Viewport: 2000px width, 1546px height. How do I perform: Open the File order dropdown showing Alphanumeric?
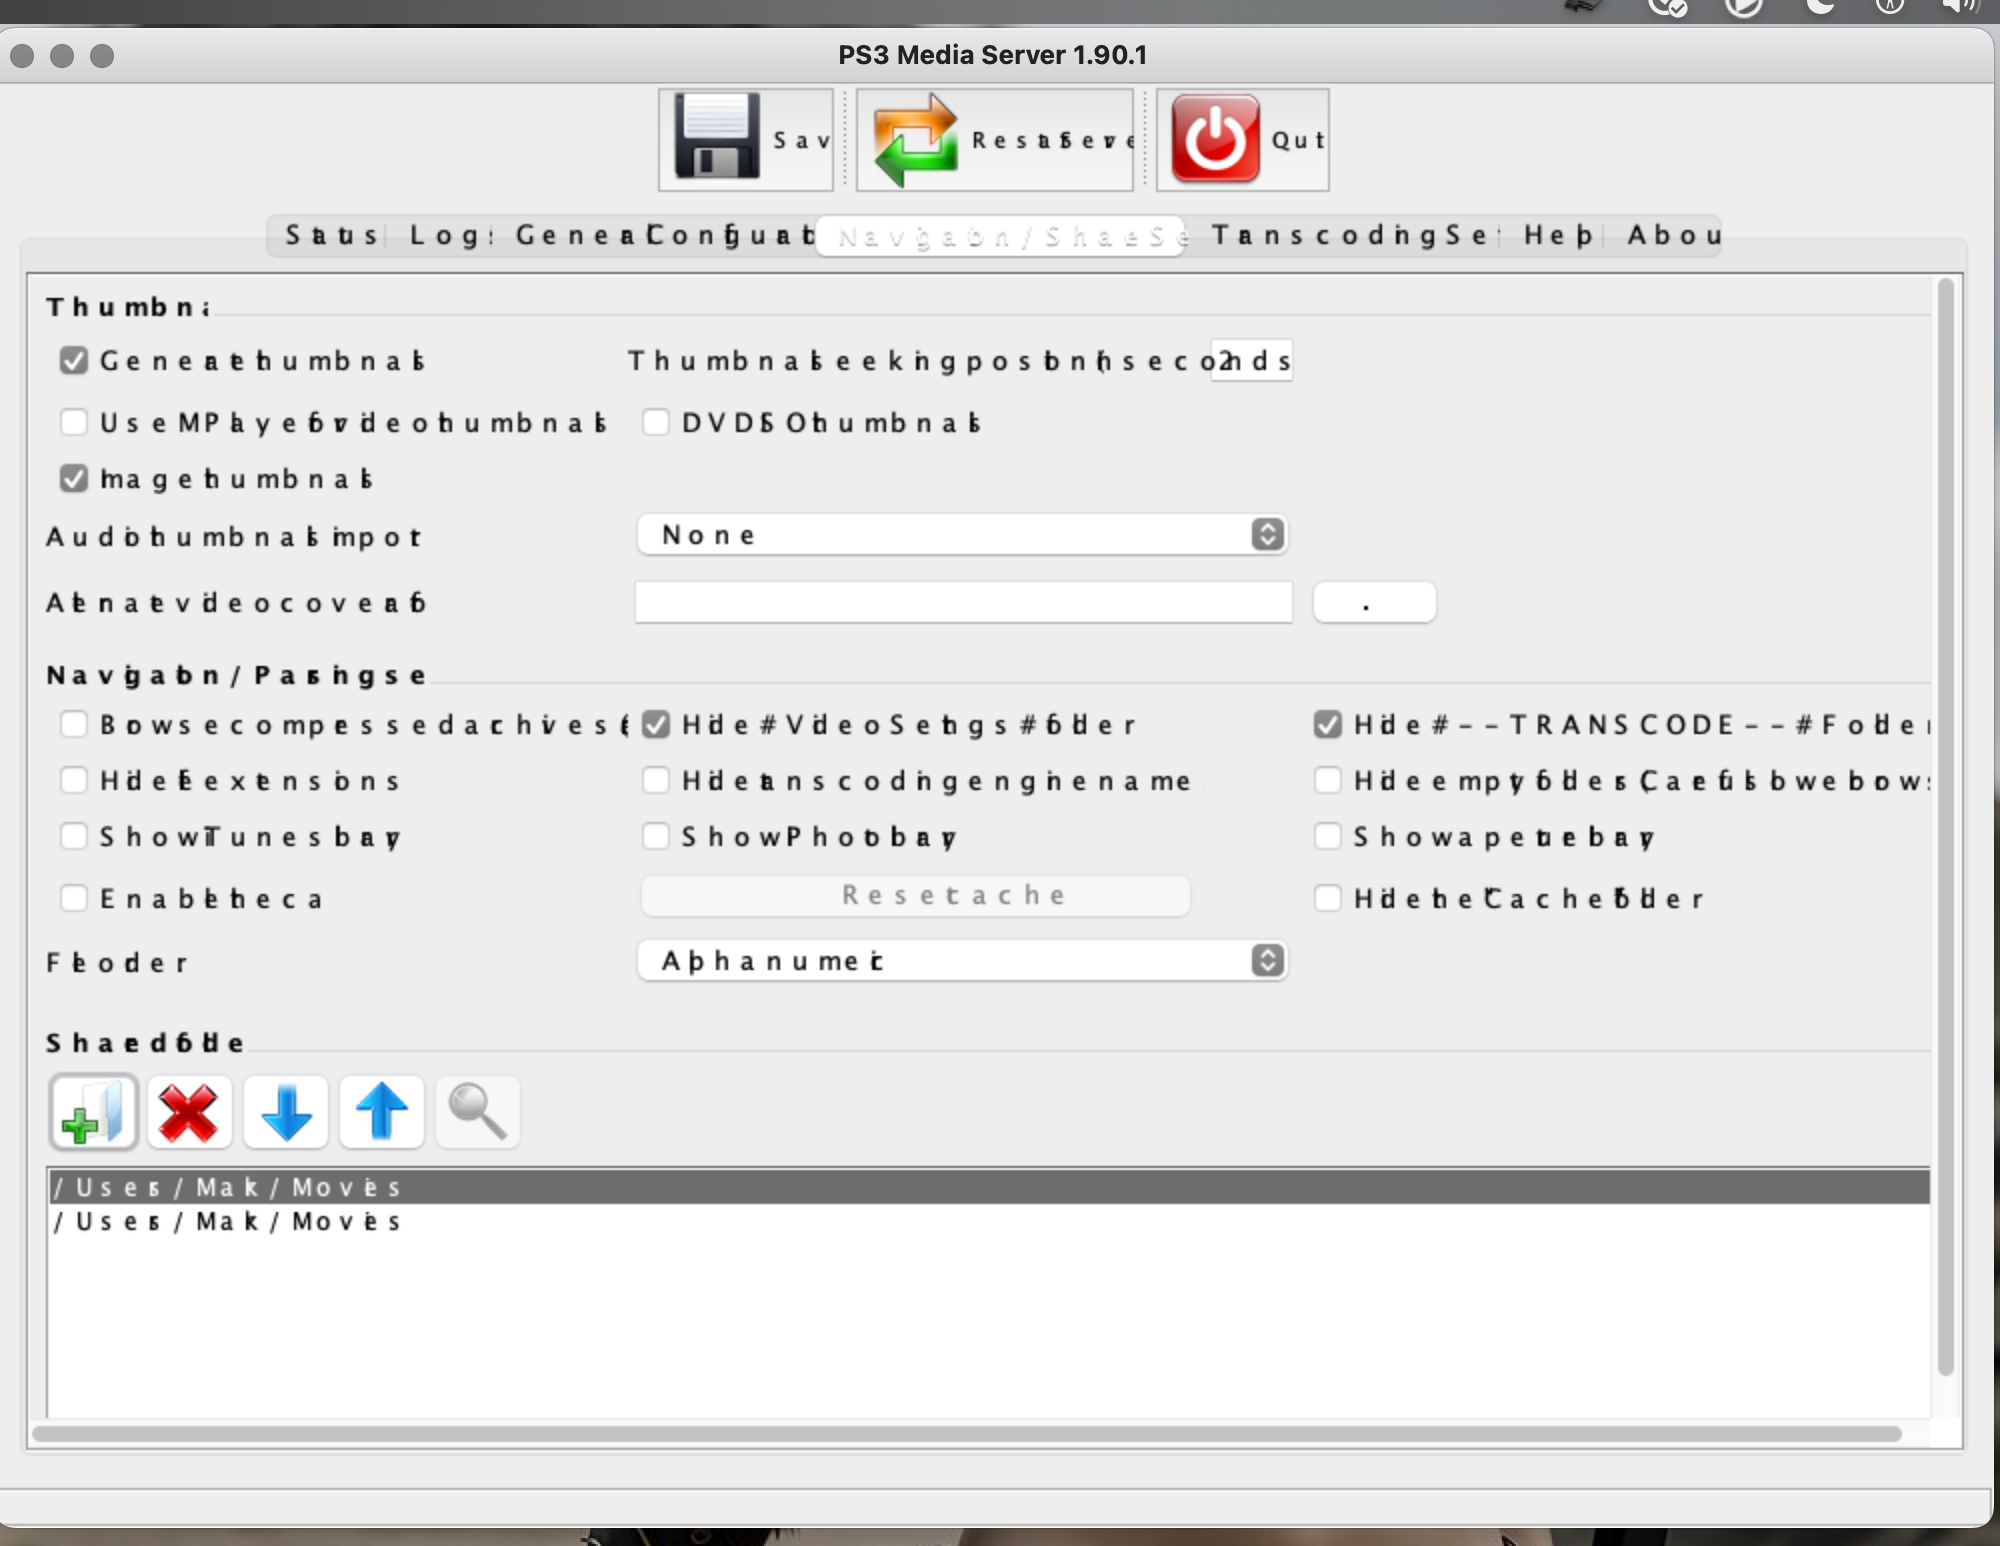pyautogui.click(x=962, y=961)
